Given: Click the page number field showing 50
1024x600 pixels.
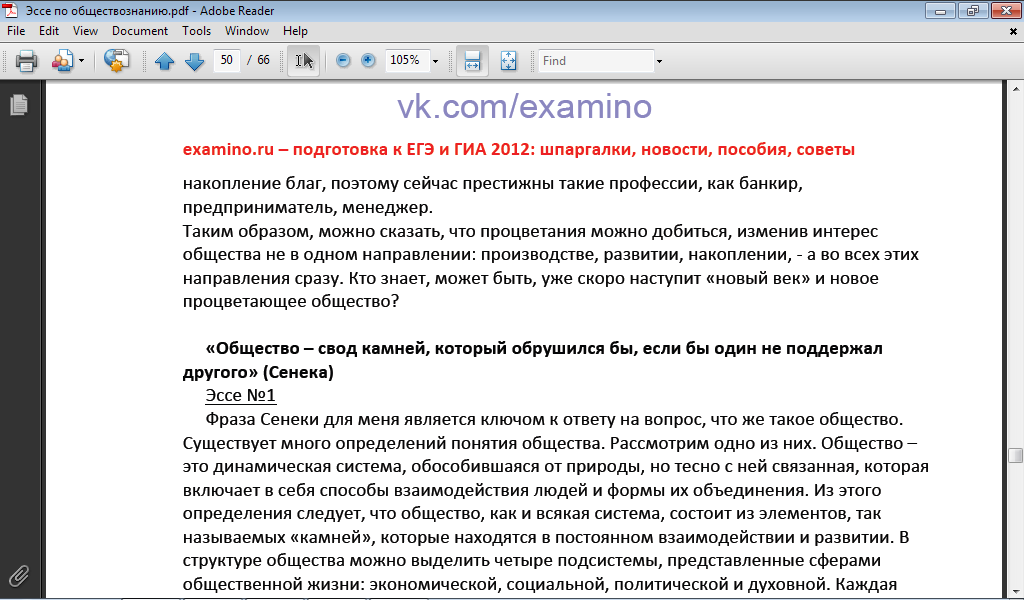Looking at the screenshot, I should tap(227, 61).
